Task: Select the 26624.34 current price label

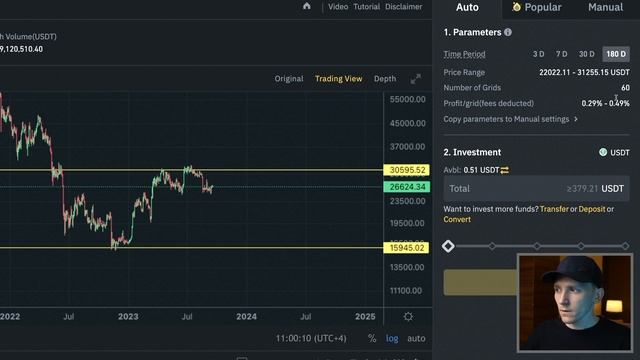Action: coord(407,187)
